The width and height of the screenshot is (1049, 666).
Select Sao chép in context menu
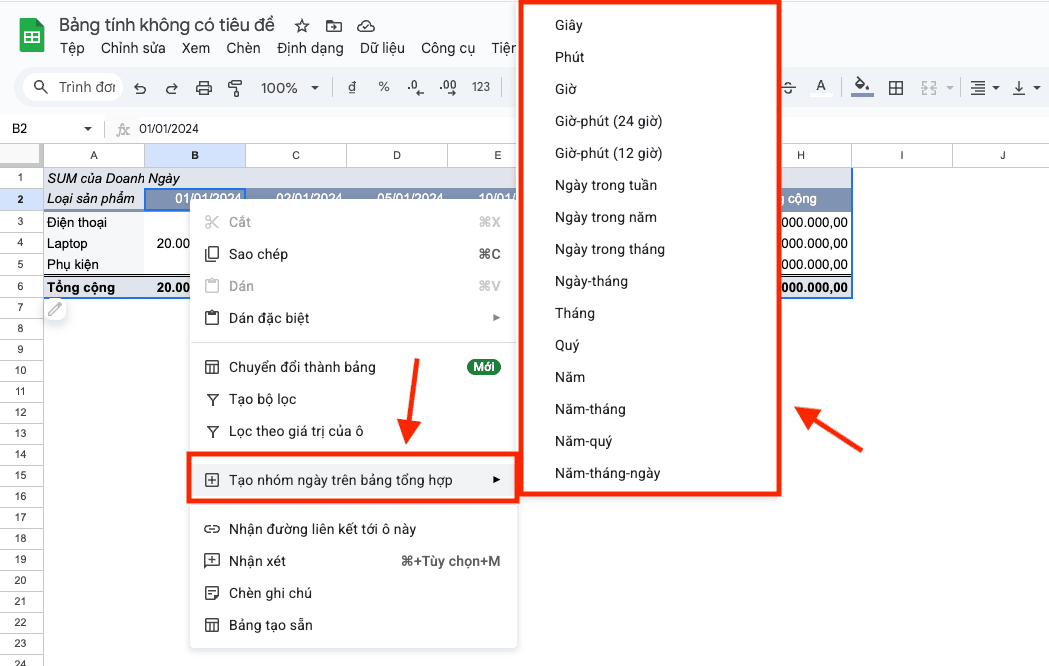coord(353,254)
